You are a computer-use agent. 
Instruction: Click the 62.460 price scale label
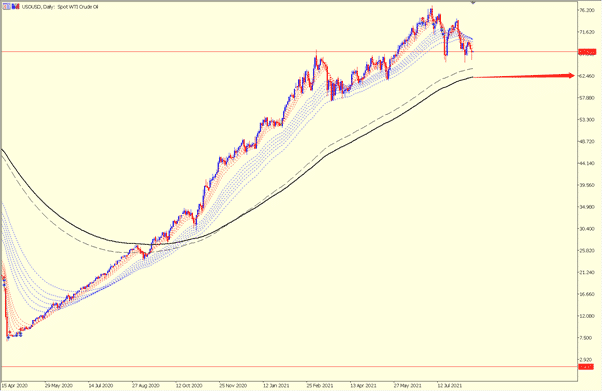coord(587,76)
